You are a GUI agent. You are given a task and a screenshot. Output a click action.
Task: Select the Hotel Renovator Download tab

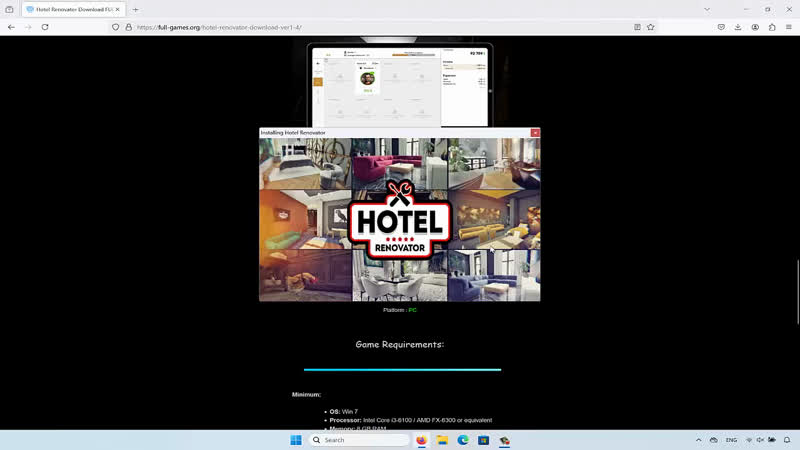click(x=73, y=9)
